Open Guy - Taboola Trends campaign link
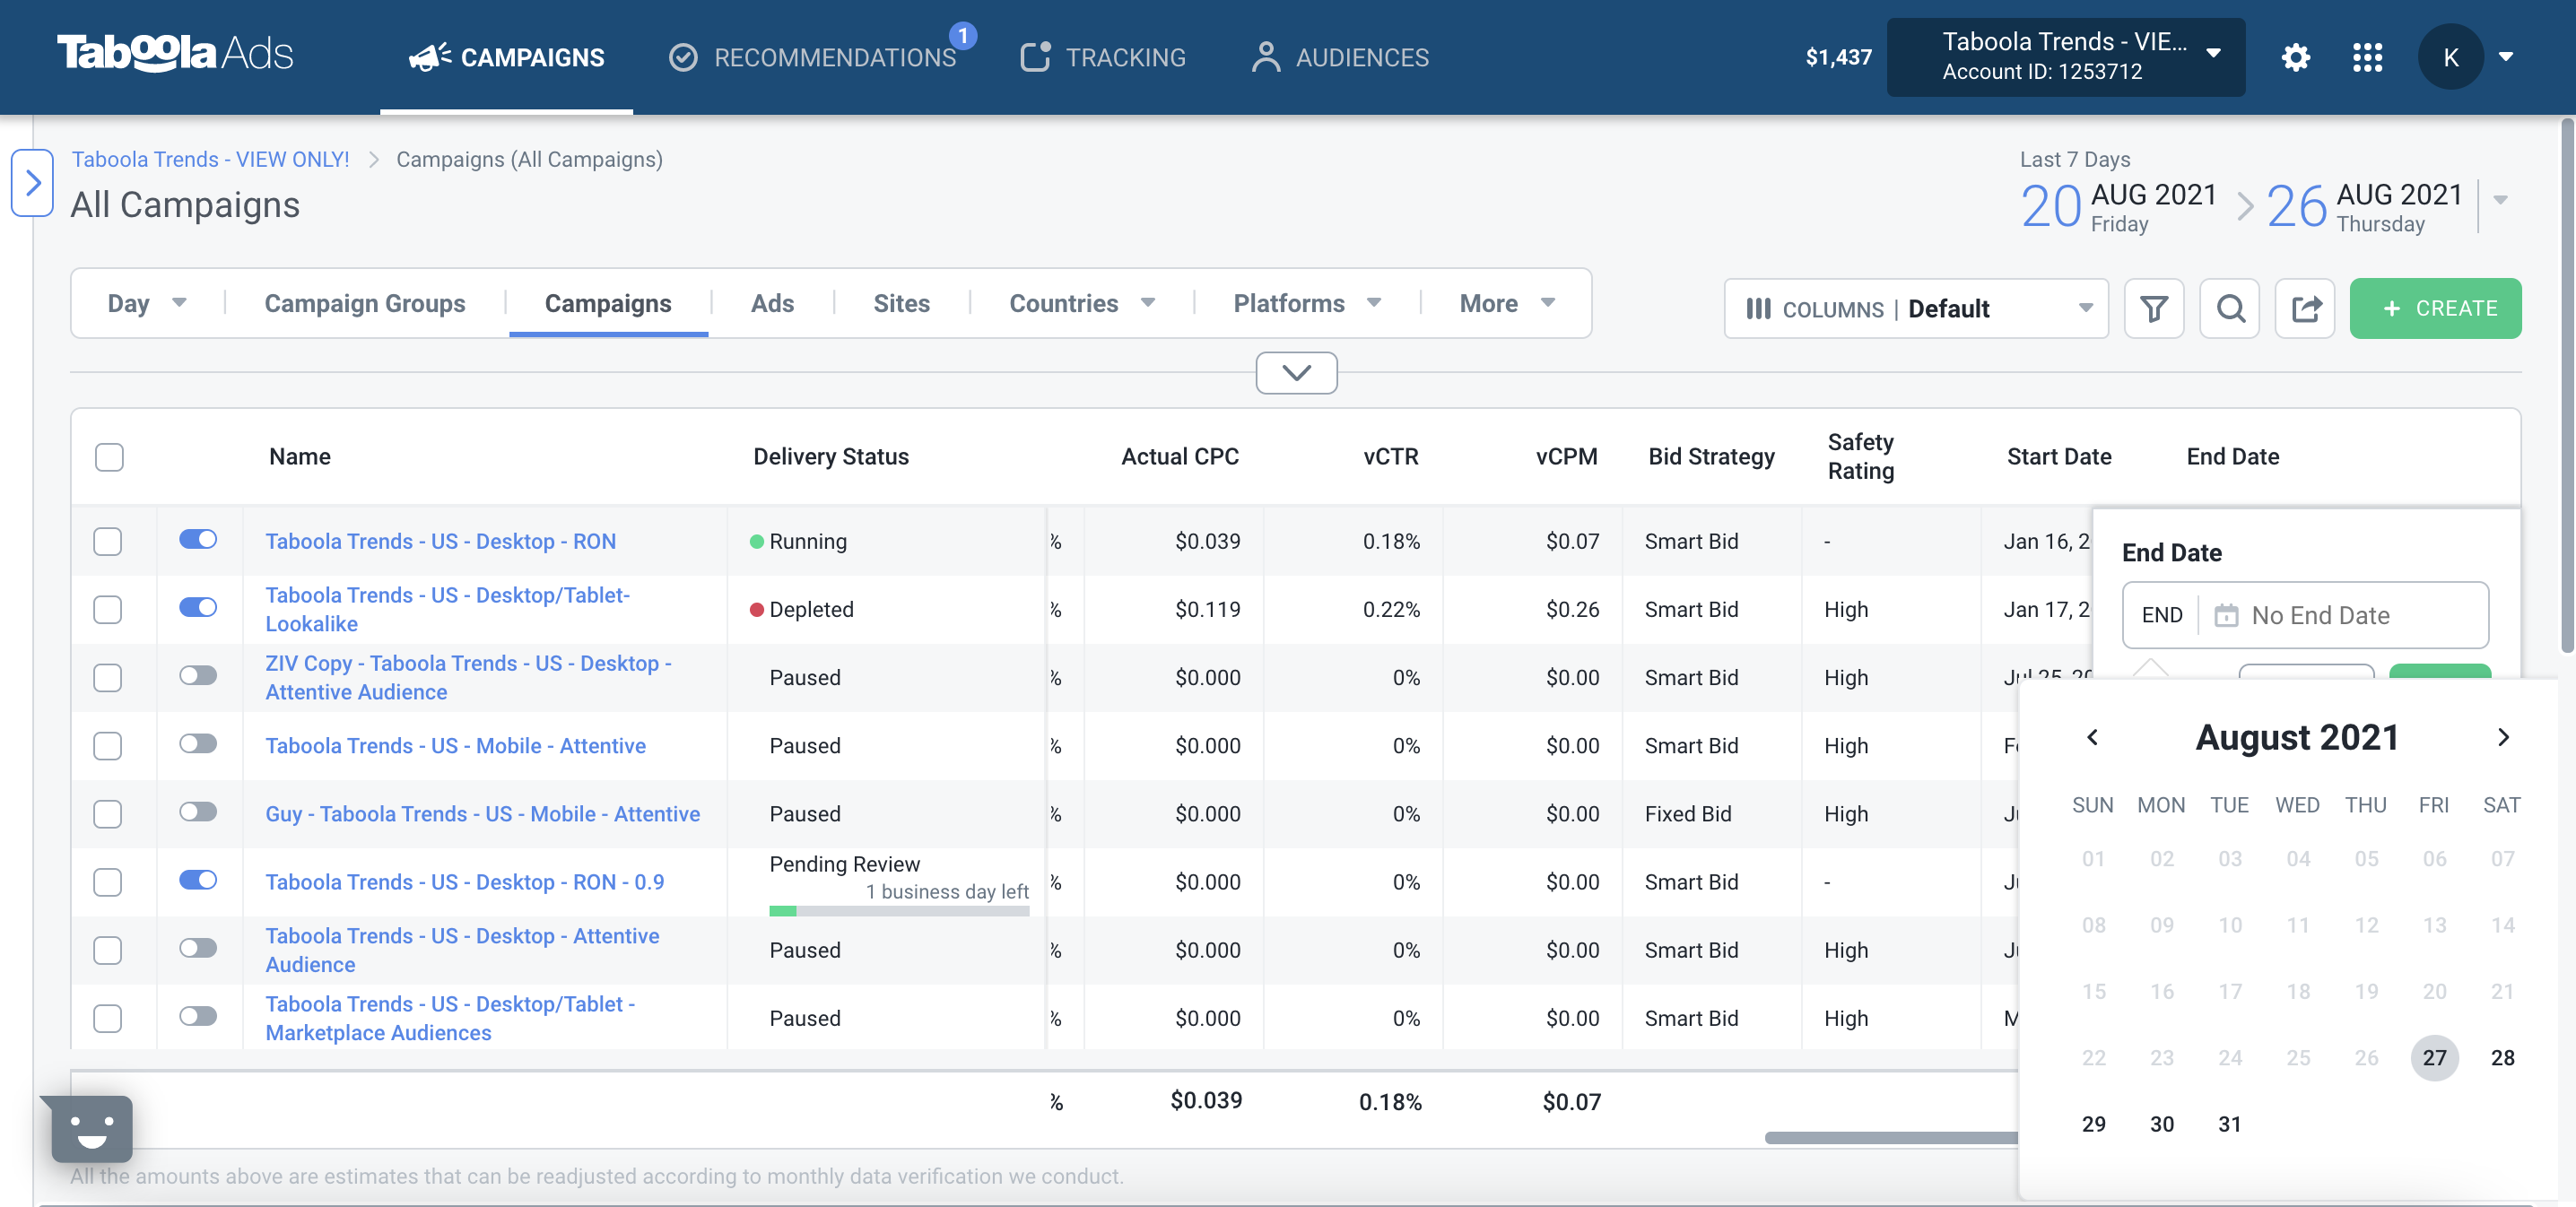Screen dimensions: 2576x1207 [482, 814]
